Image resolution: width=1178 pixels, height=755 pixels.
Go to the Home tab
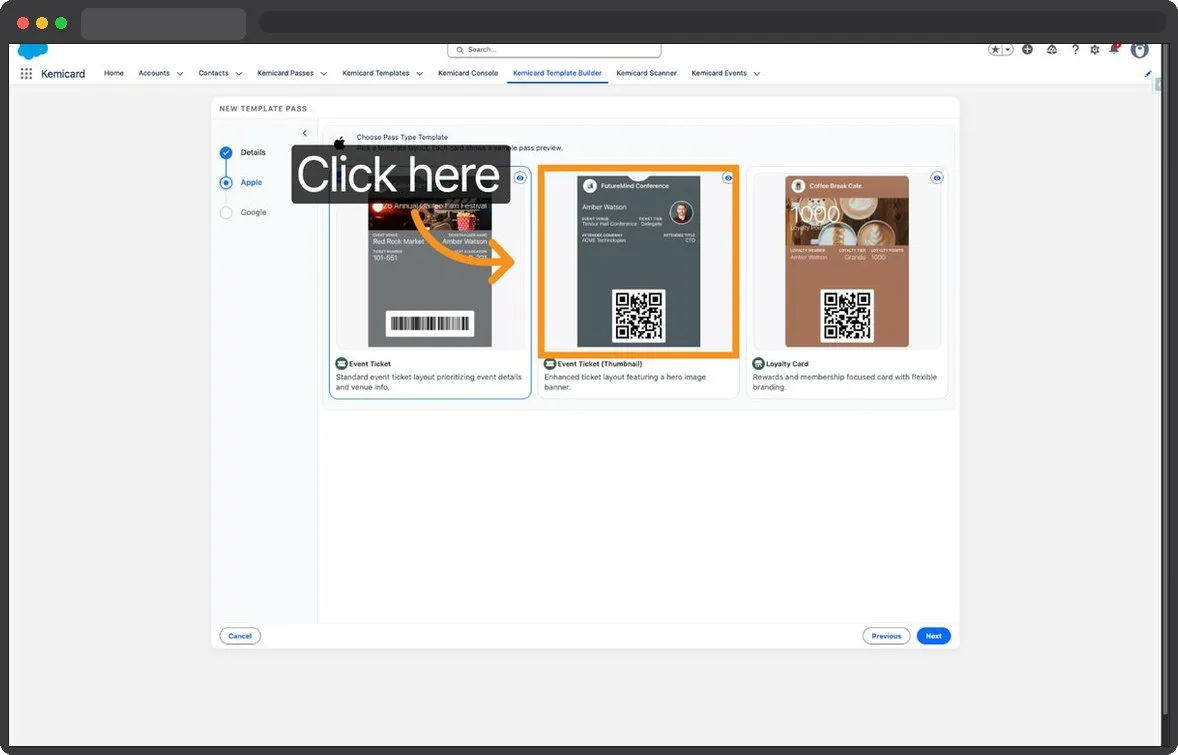[113, 73]
